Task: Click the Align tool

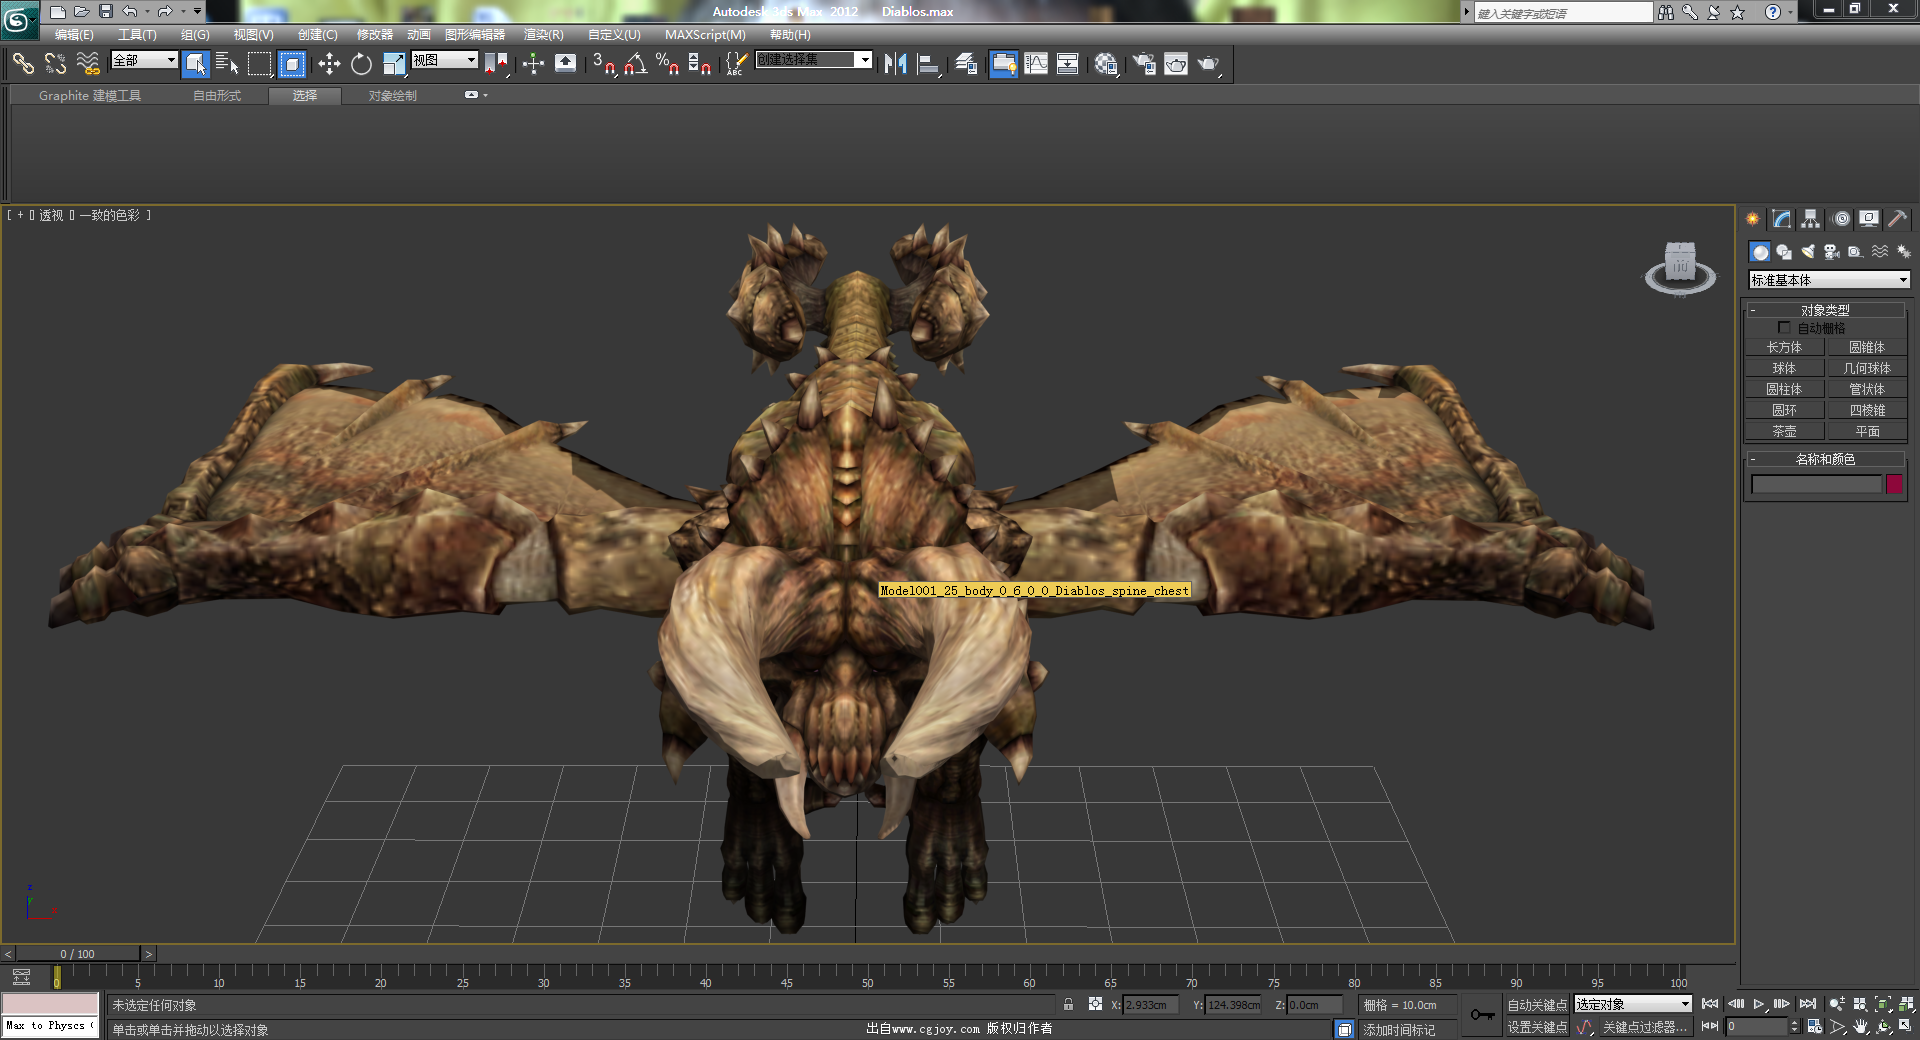Action: pyautogui.click(x=928, y=64)
